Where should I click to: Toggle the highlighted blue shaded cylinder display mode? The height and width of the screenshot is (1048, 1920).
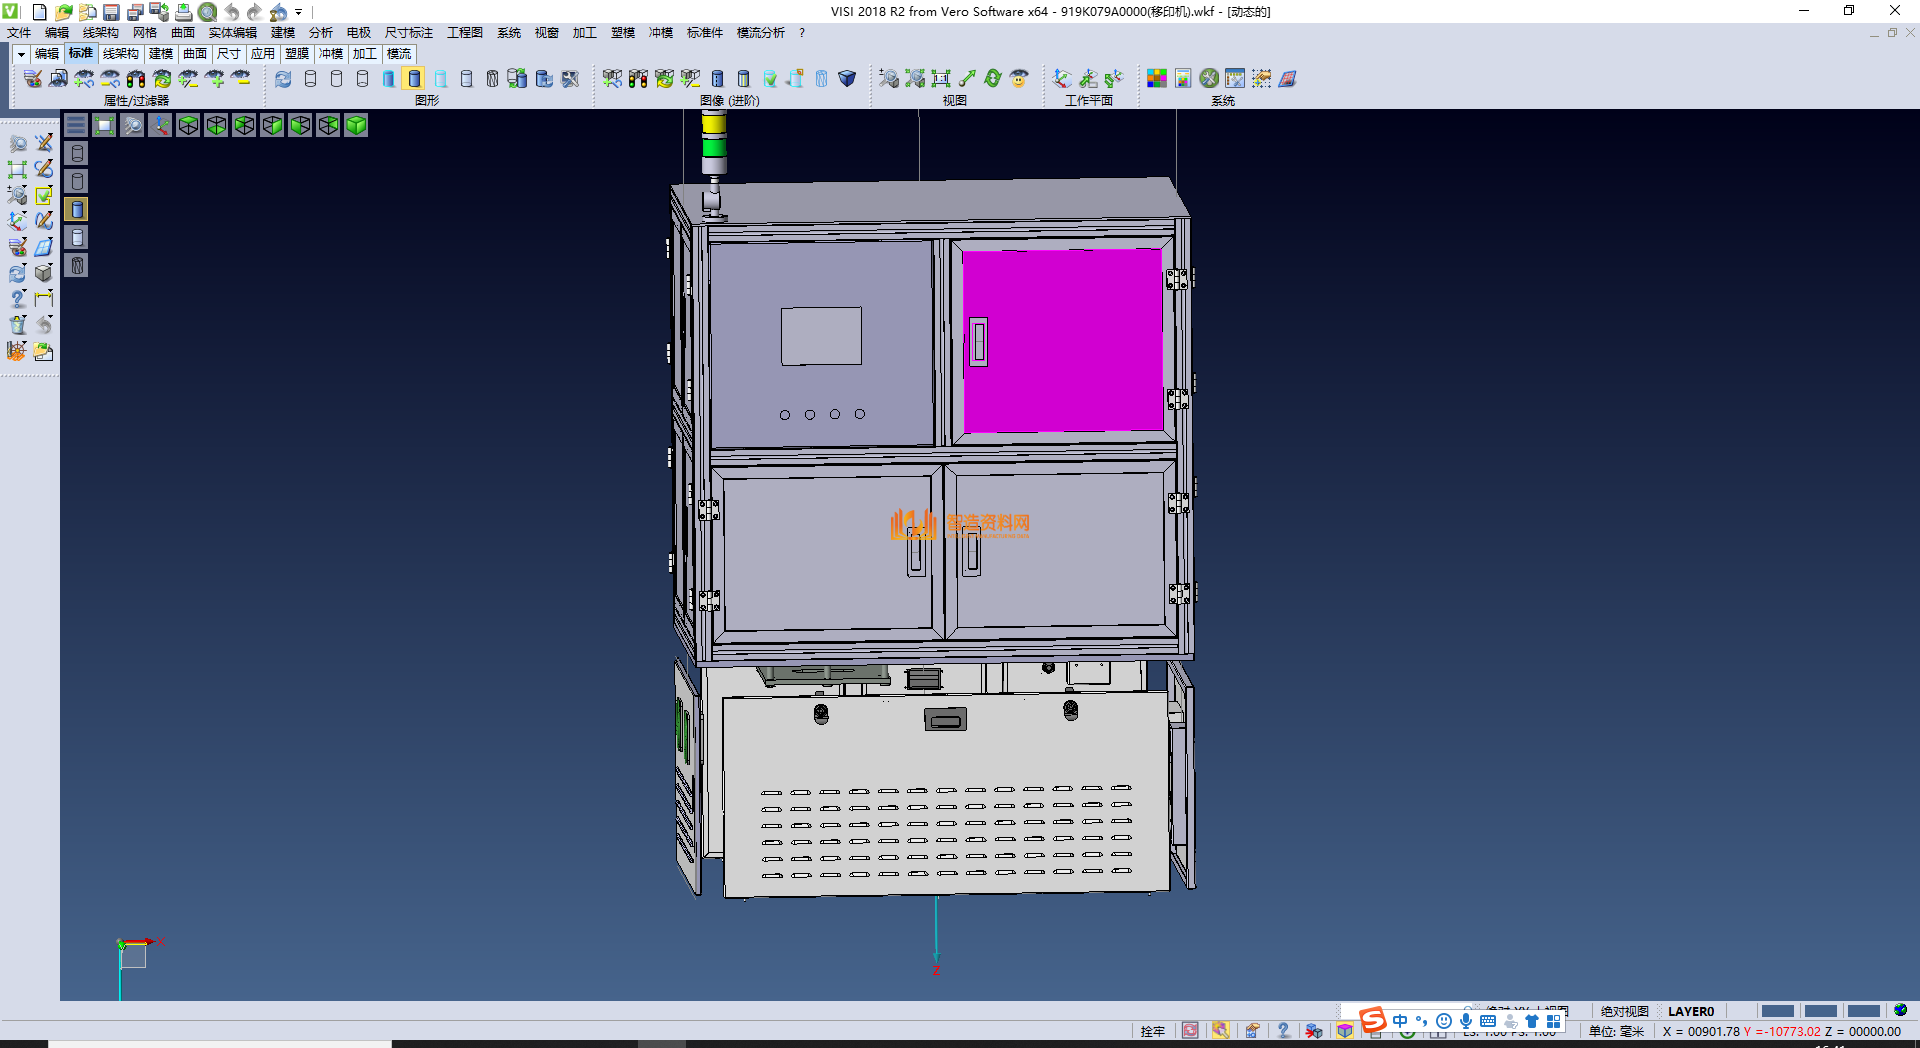pyautogui.click(x=414, y=78)
